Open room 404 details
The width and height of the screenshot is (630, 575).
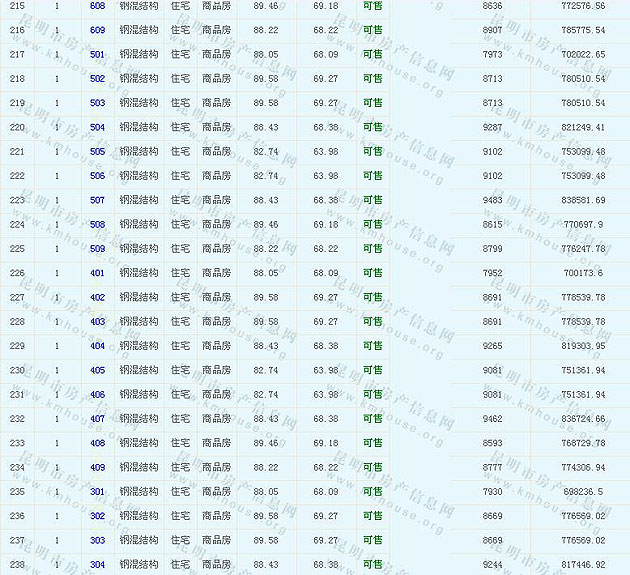click(x=97, y=346)
